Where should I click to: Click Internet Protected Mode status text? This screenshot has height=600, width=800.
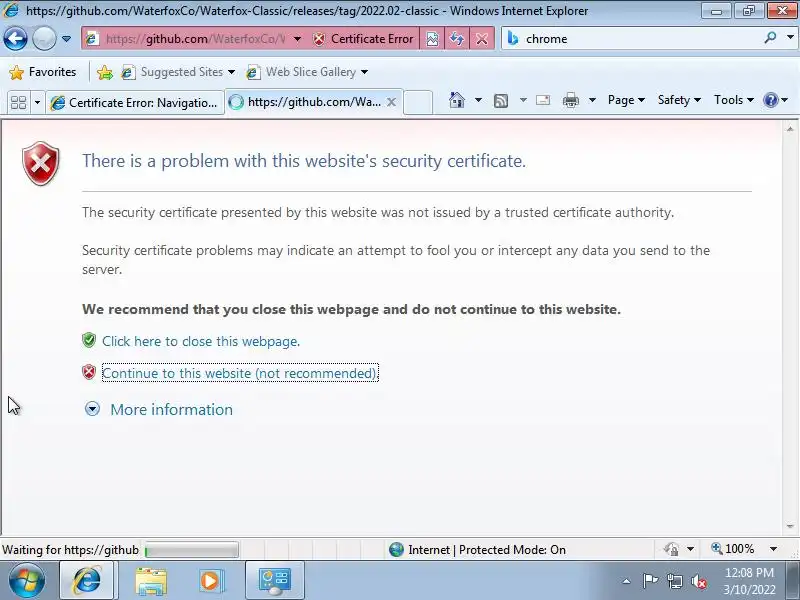point(487,549)
